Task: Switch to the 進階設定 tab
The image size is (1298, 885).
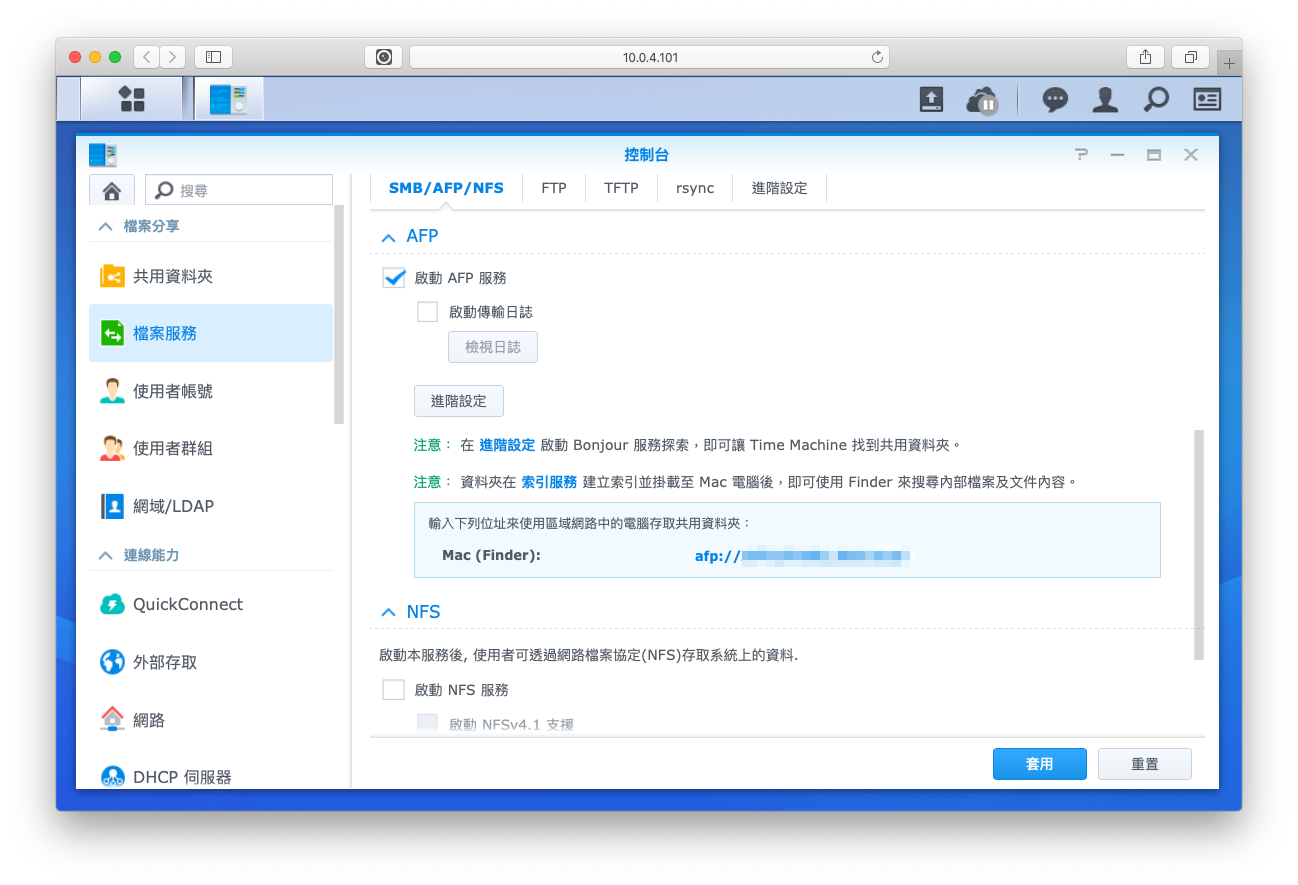Action: pyautogui.click(x=780, y=188)
